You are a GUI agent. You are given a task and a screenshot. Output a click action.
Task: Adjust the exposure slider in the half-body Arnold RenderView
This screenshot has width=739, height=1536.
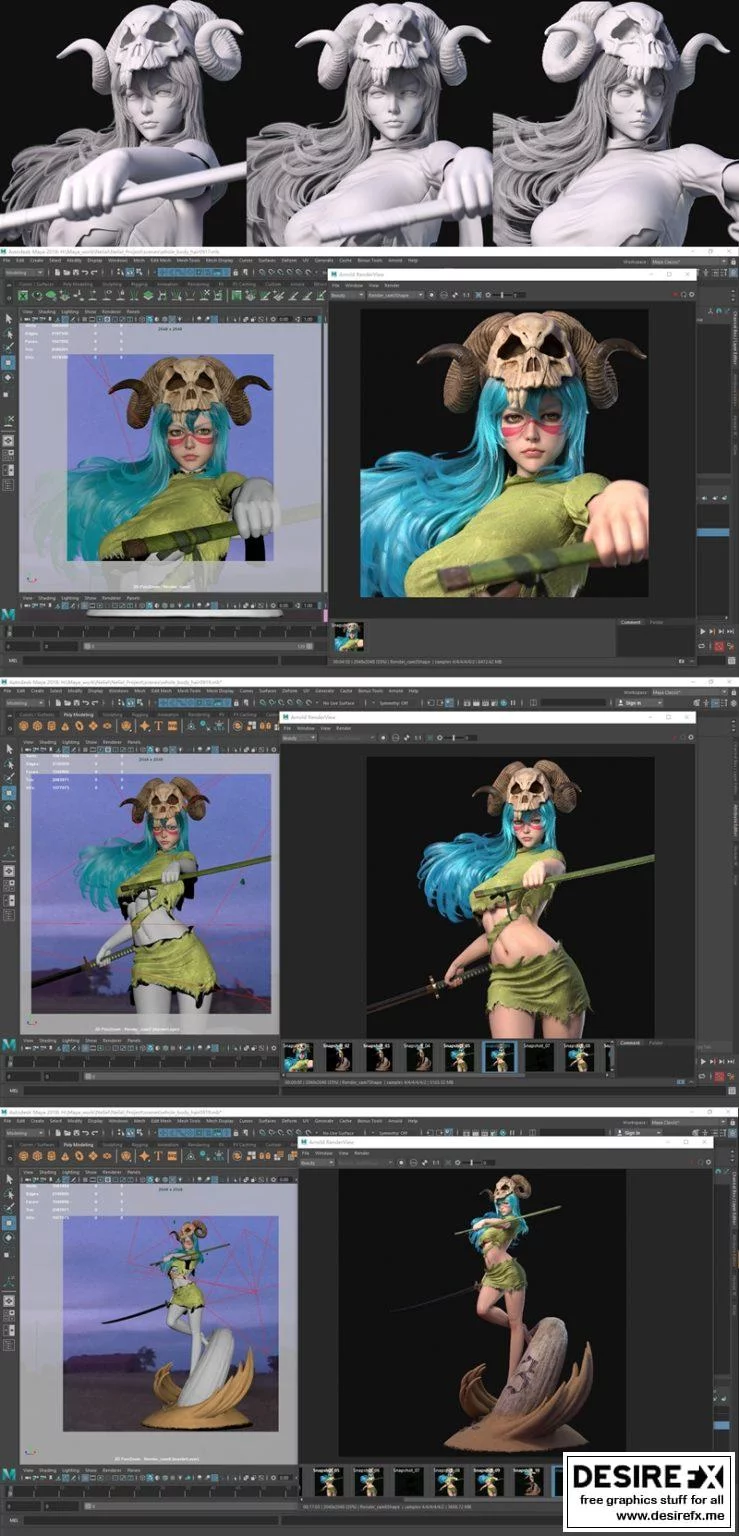coord(454,738)
